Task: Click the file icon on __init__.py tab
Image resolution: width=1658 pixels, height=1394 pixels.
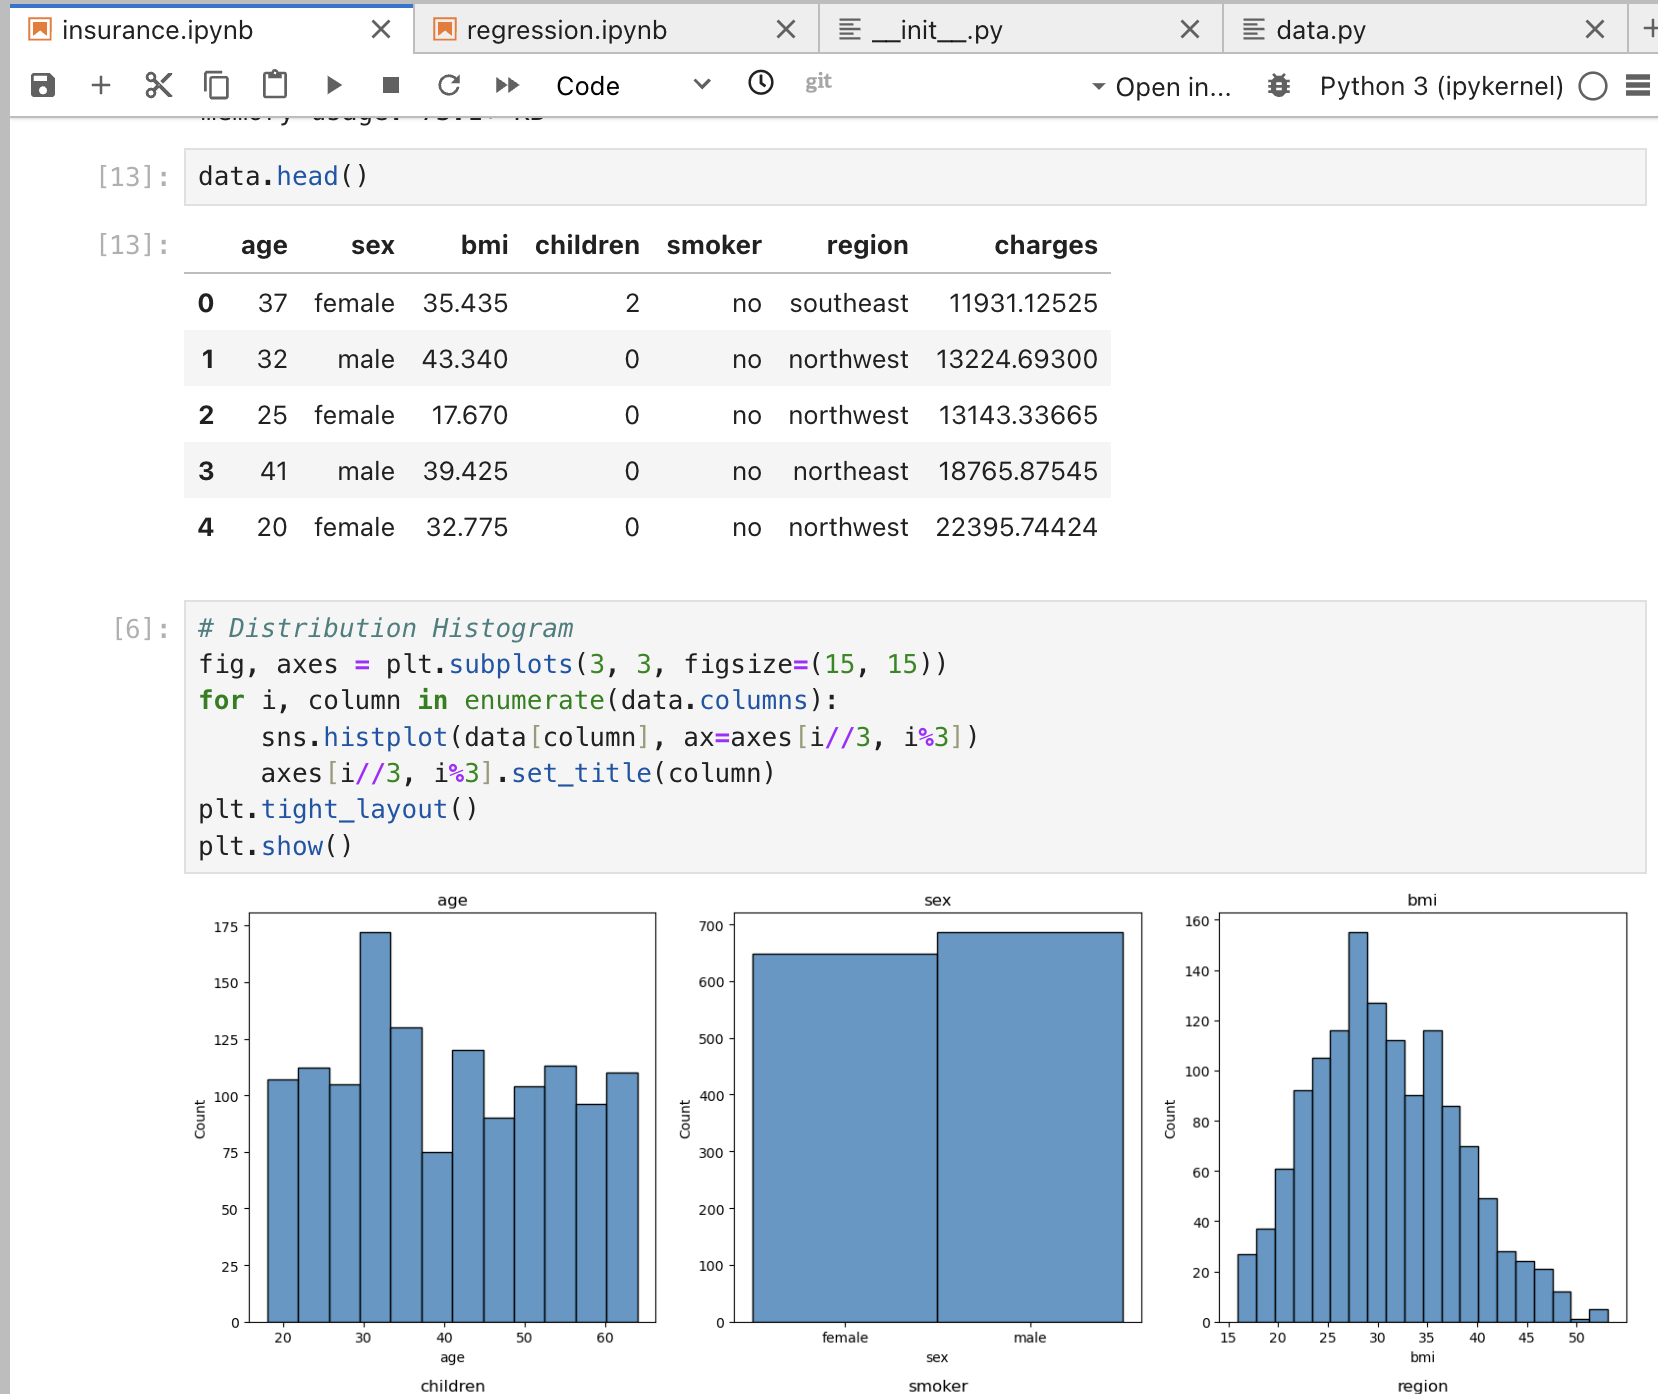Action: (x=850, y=29)
